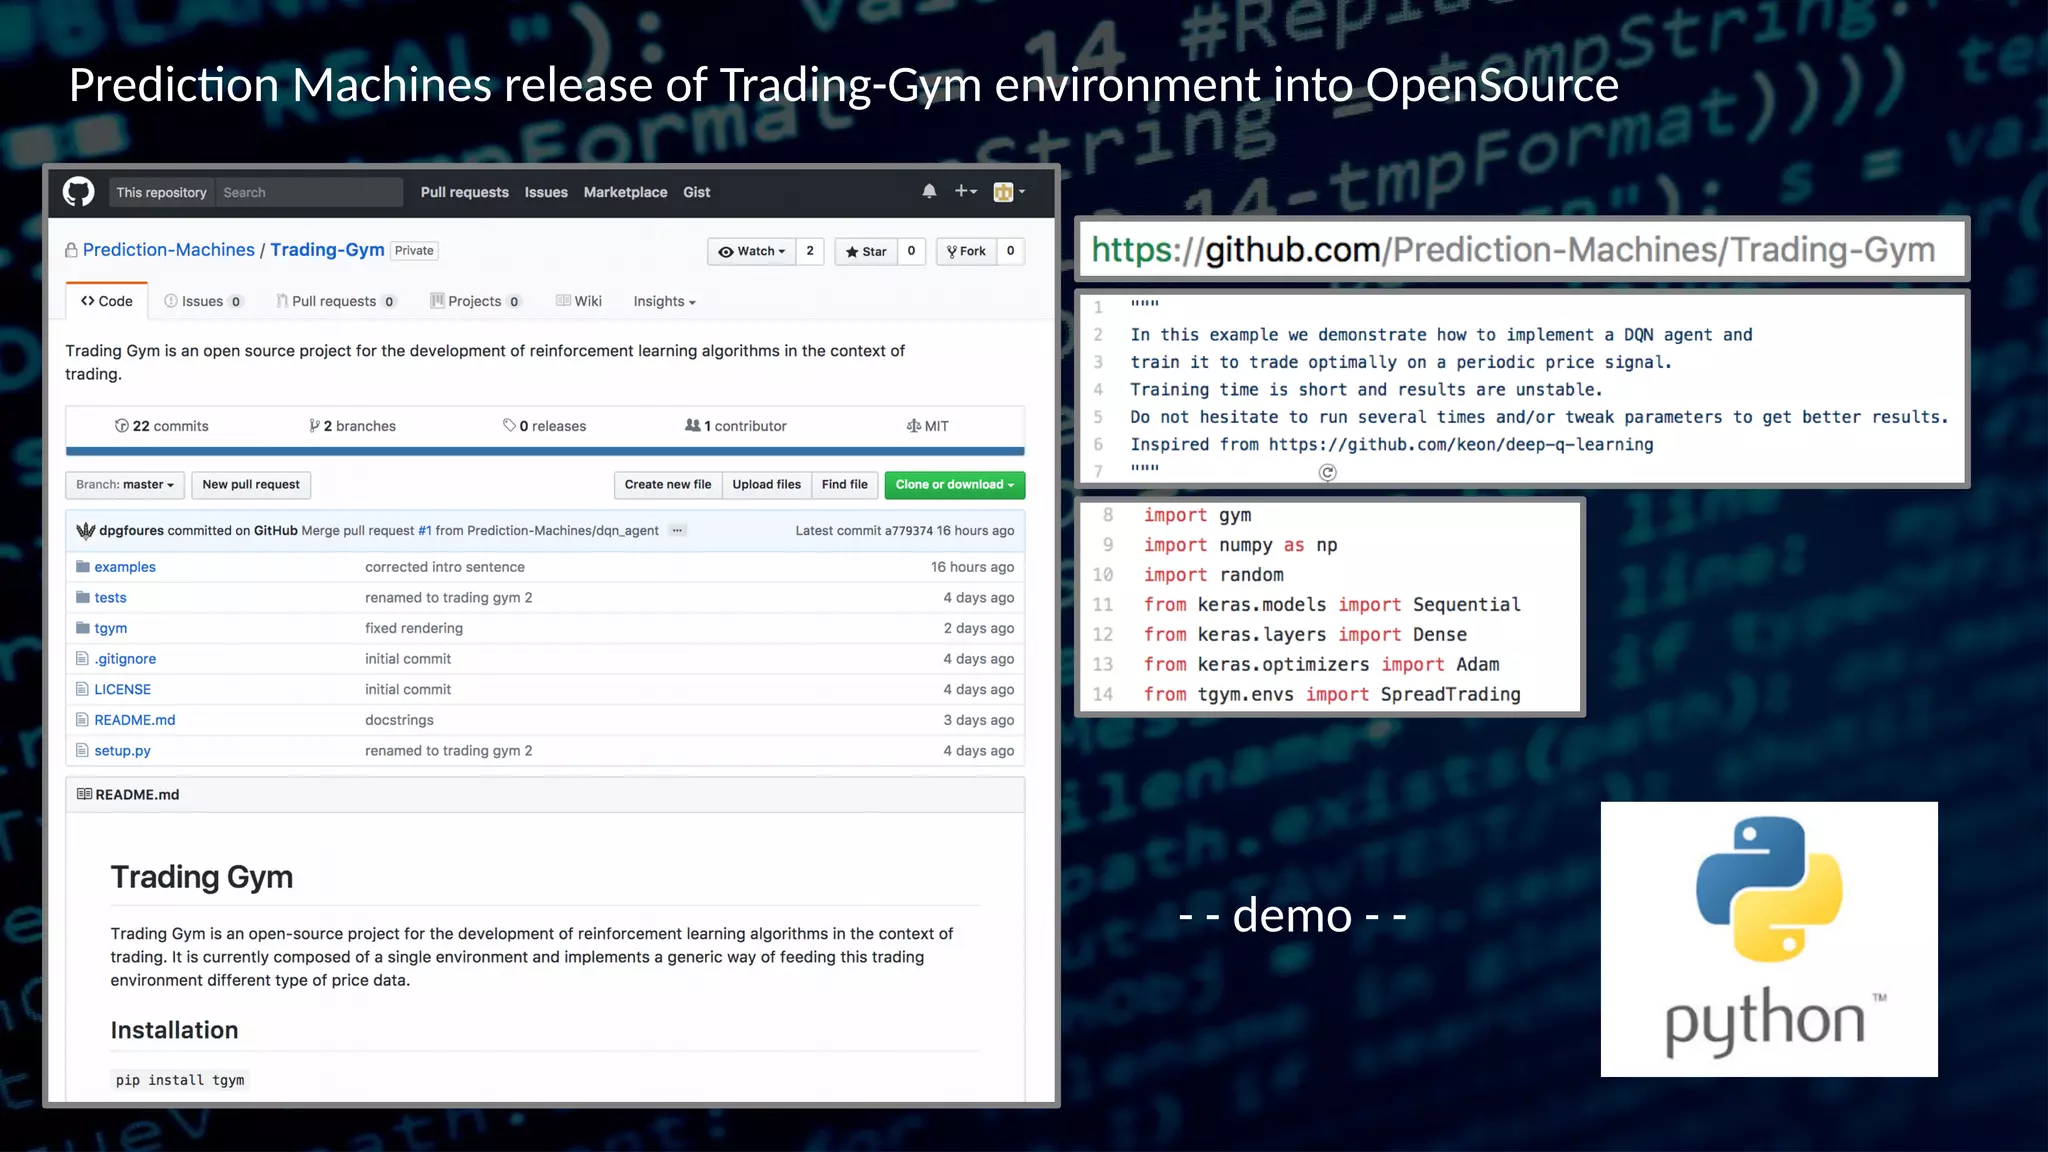Viewport: 2048px width, 1152px height.
Task: Open Gist in top navigation
Action: point(697,192)
